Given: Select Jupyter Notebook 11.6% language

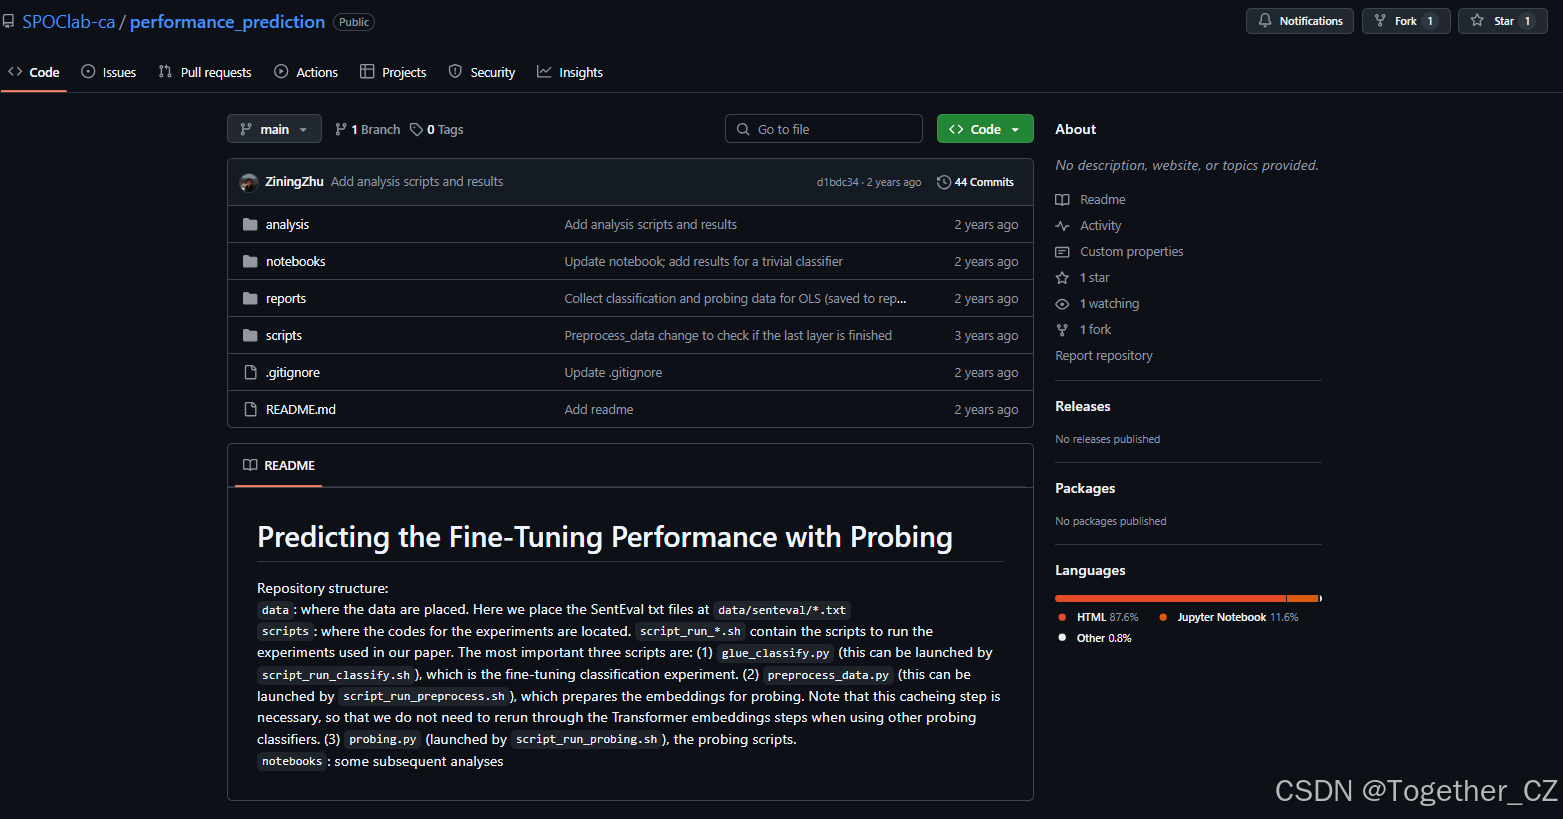Looking at the screenshot, I should tap(1228, 617).
